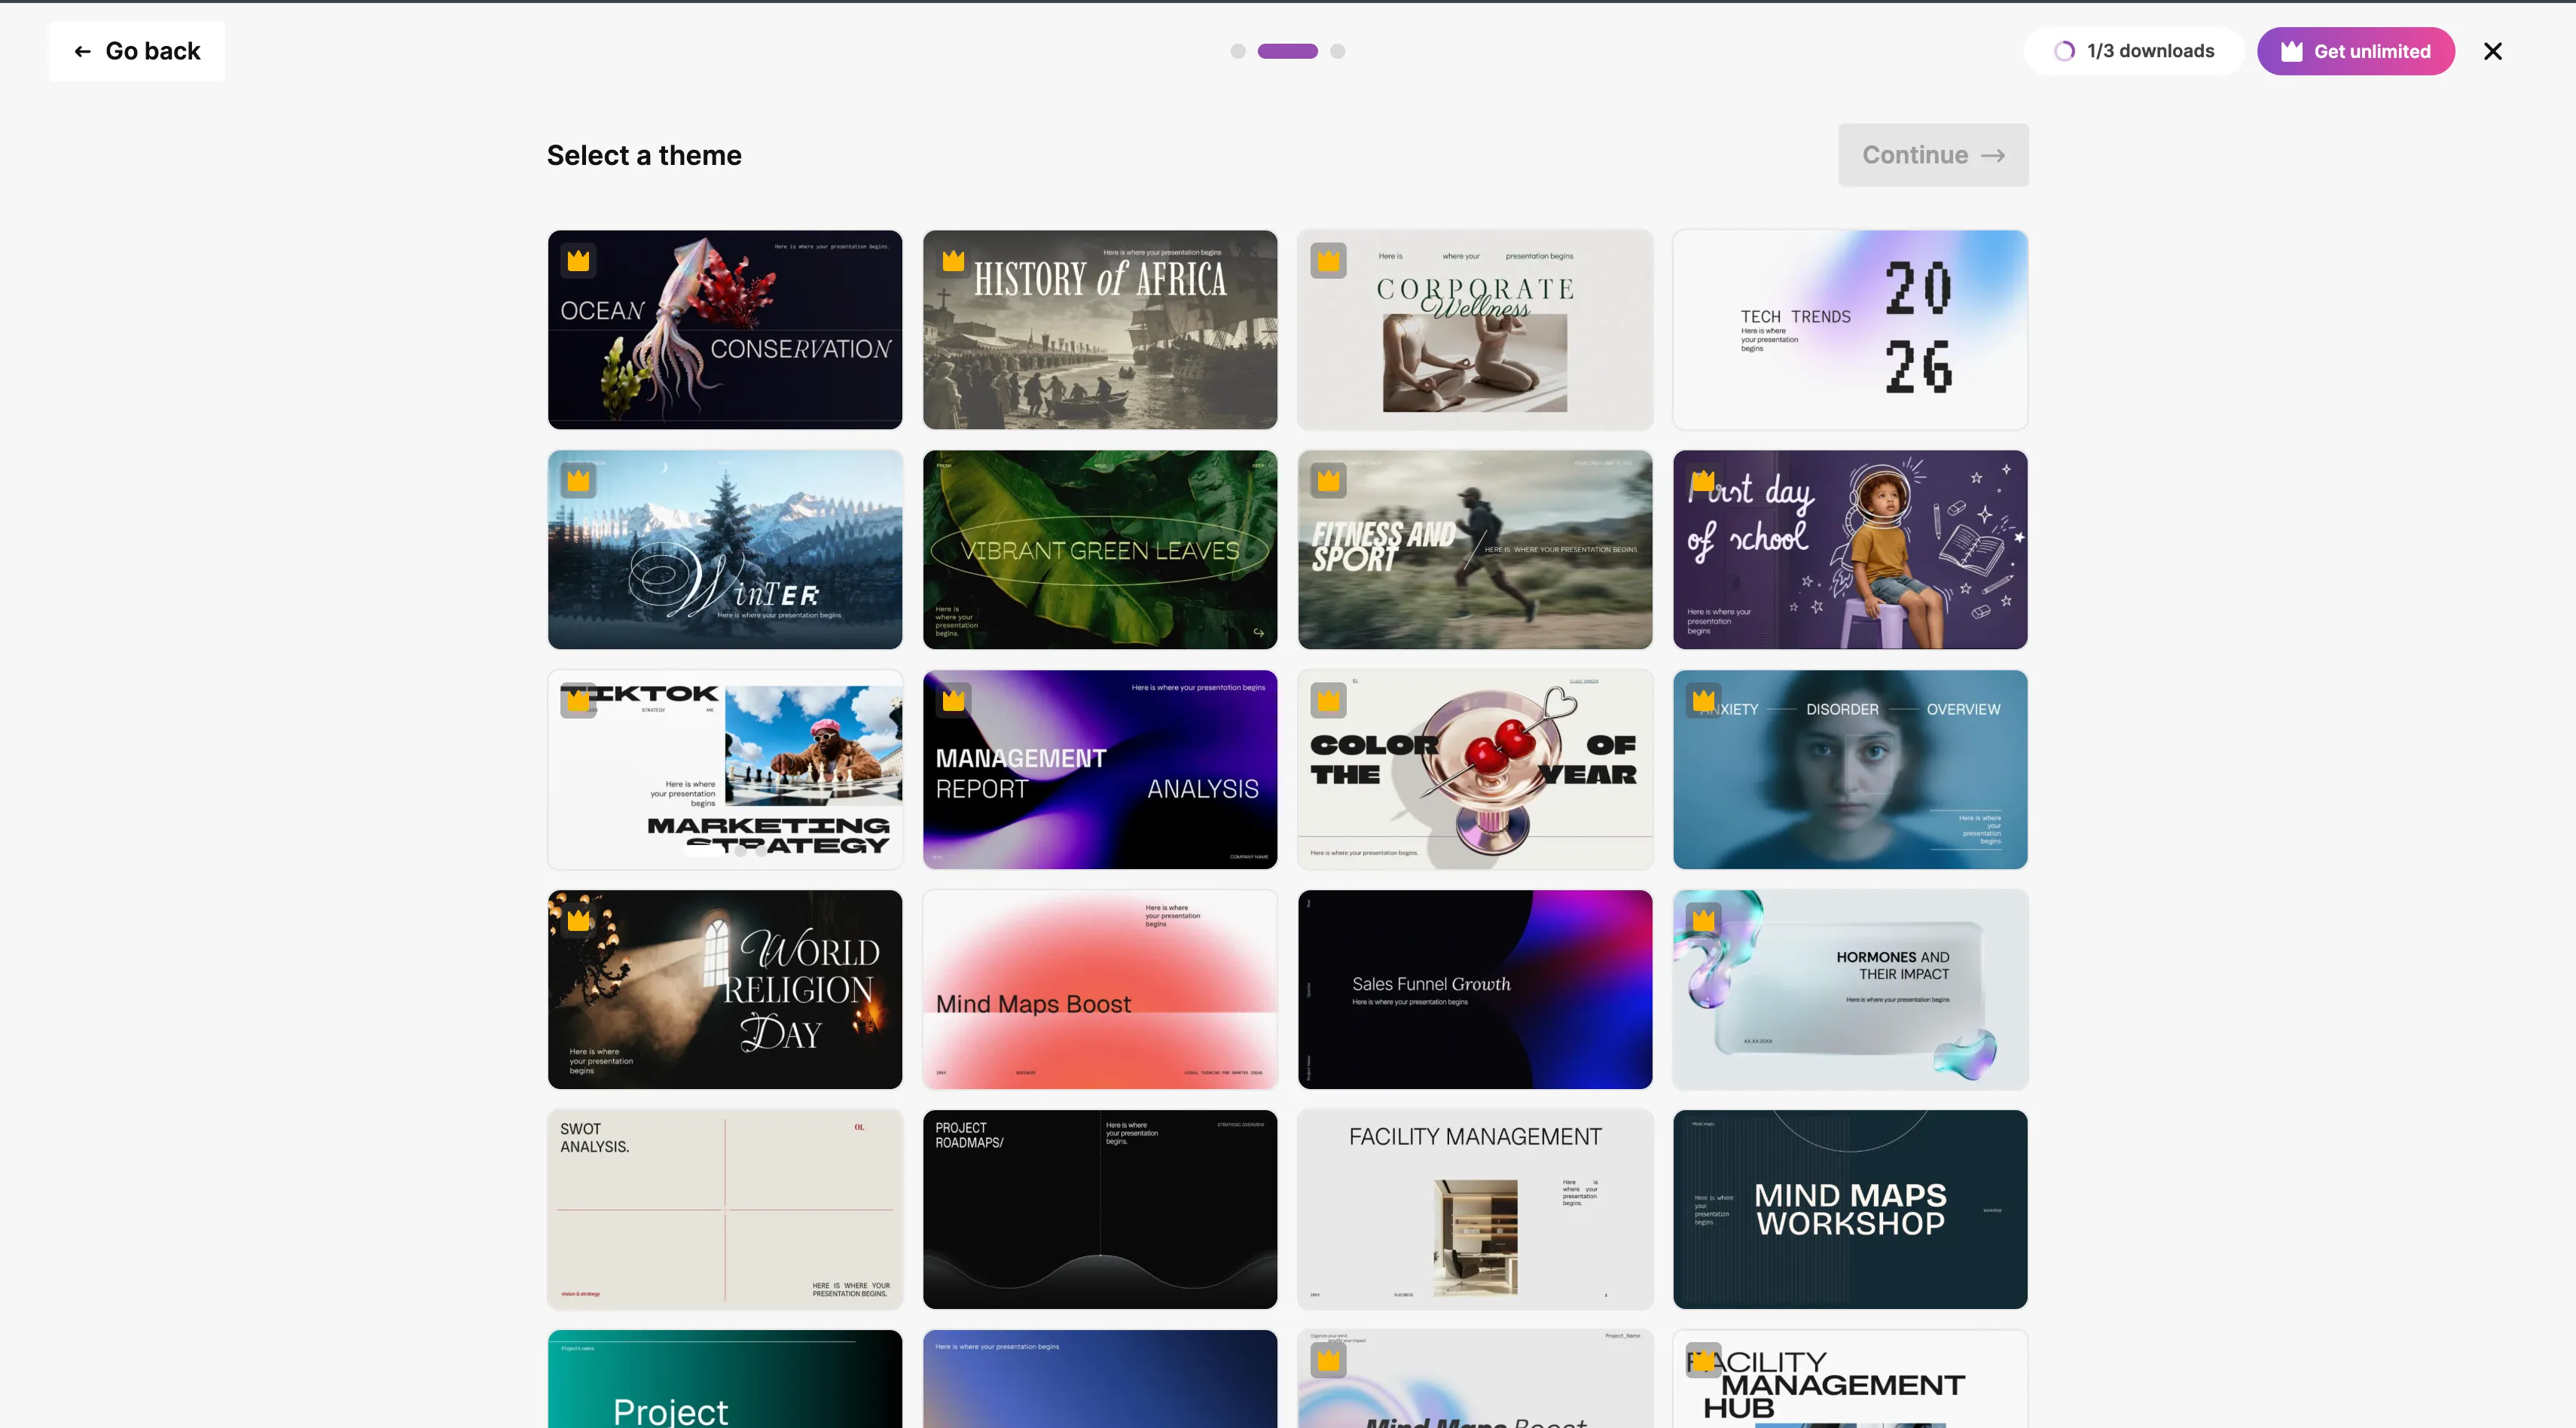Click the premium crown on Ocean Conservation theme
Viewport: 2576px width, 1428px height.
[578, 261]
